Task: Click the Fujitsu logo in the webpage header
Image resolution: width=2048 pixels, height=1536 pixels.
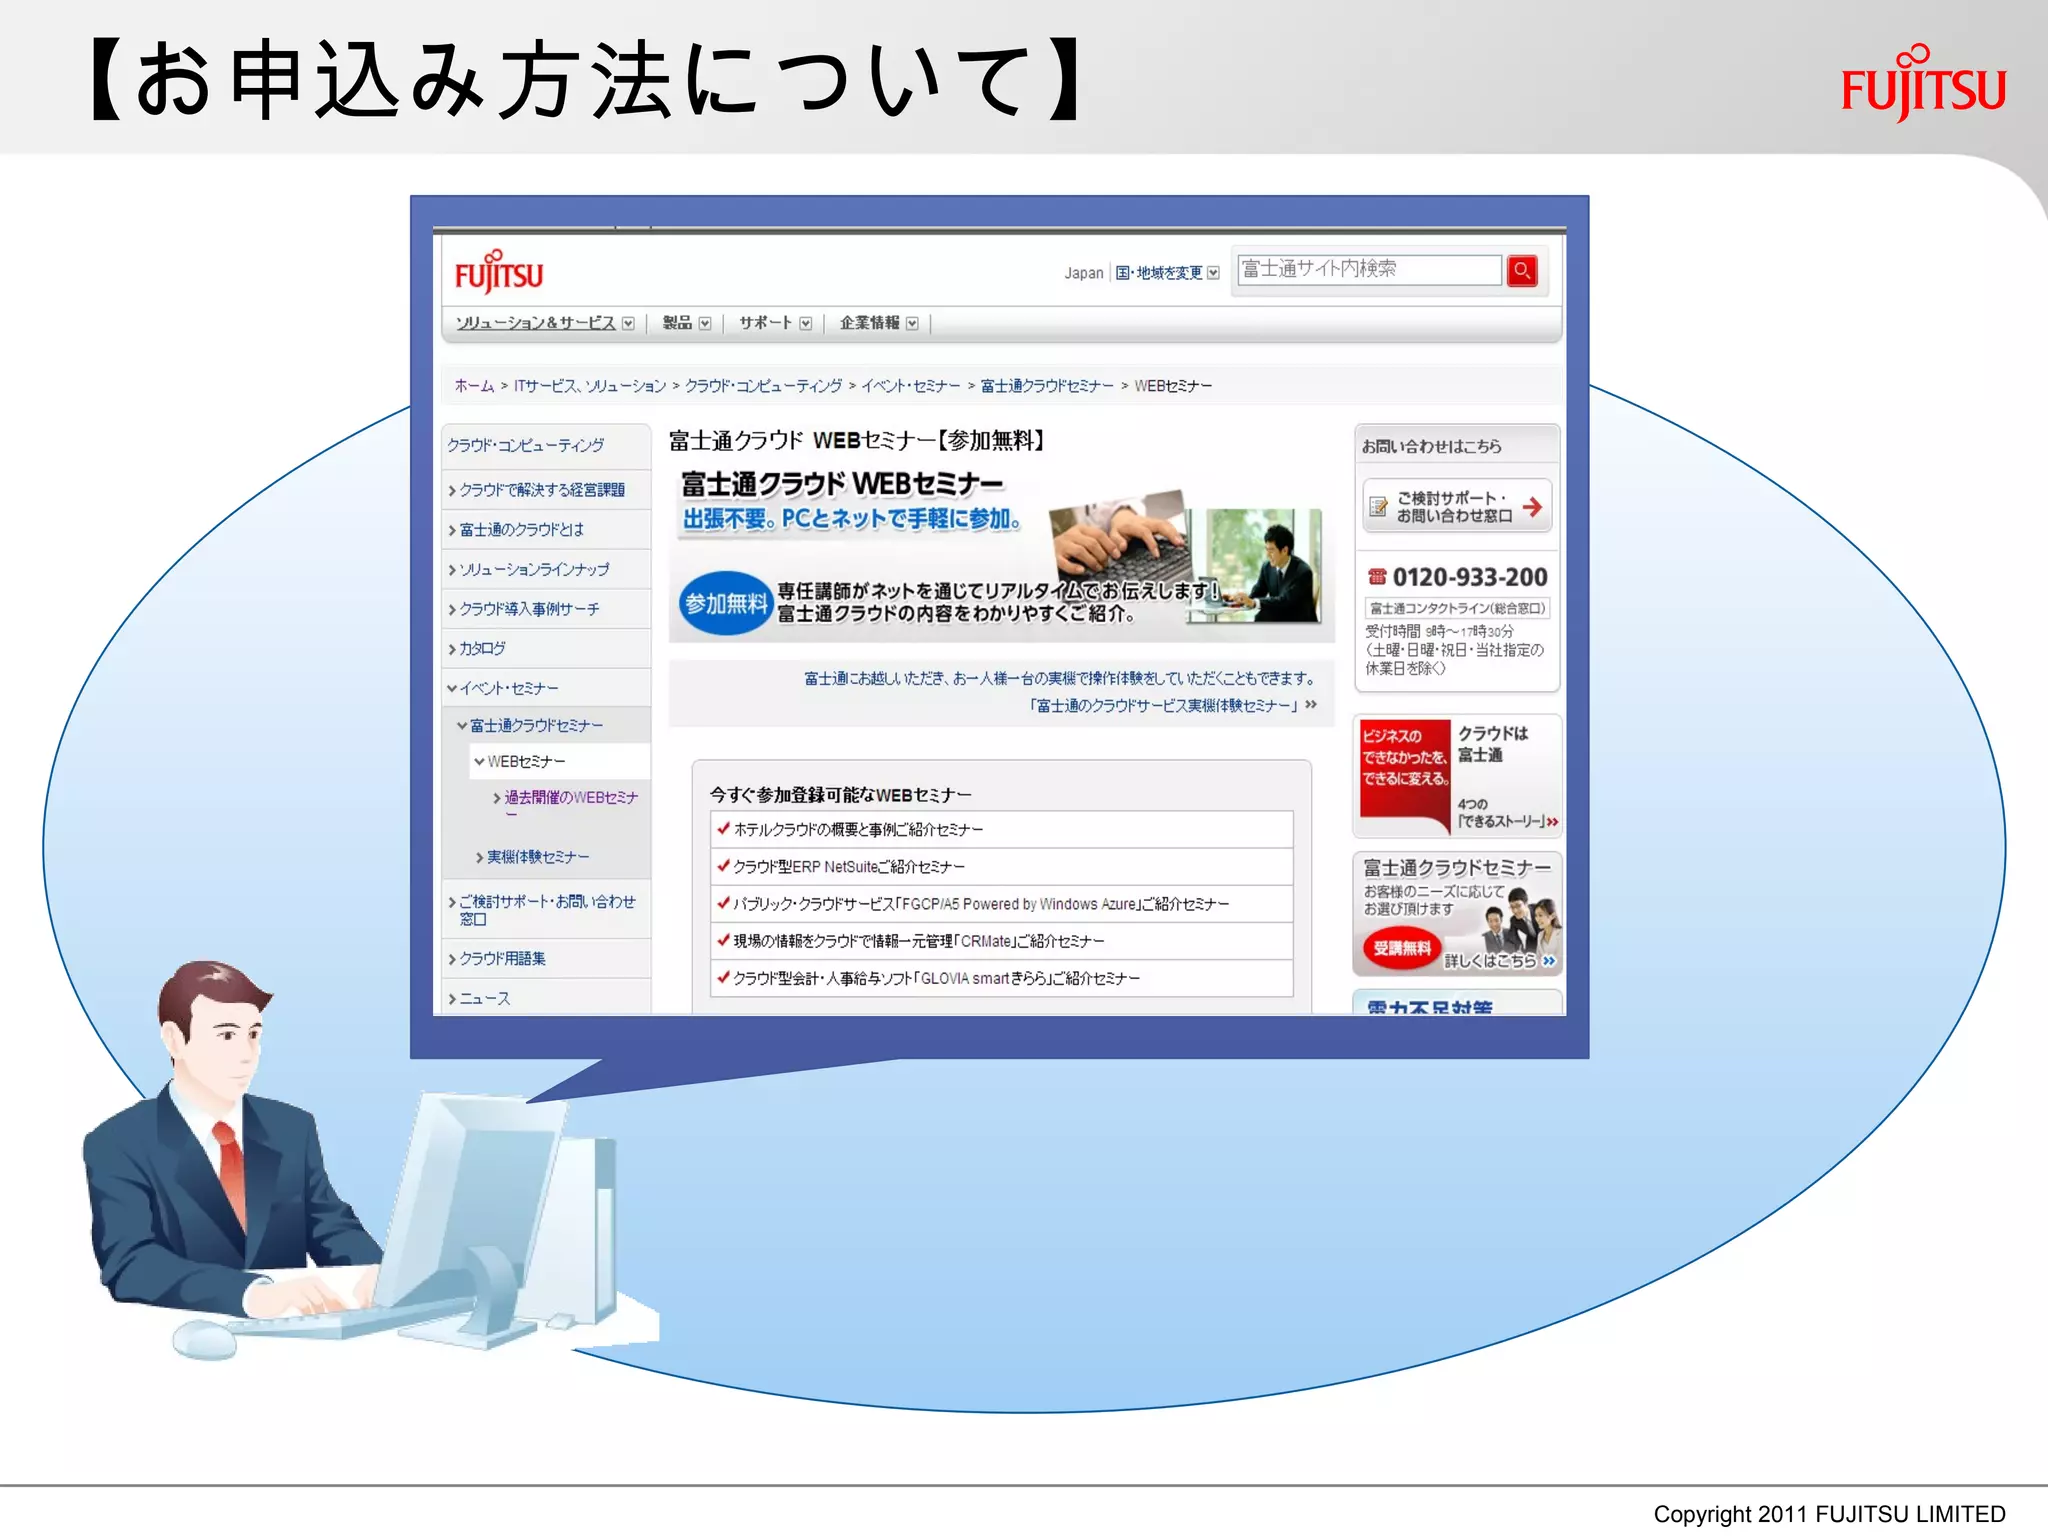Action: (499, 273)
